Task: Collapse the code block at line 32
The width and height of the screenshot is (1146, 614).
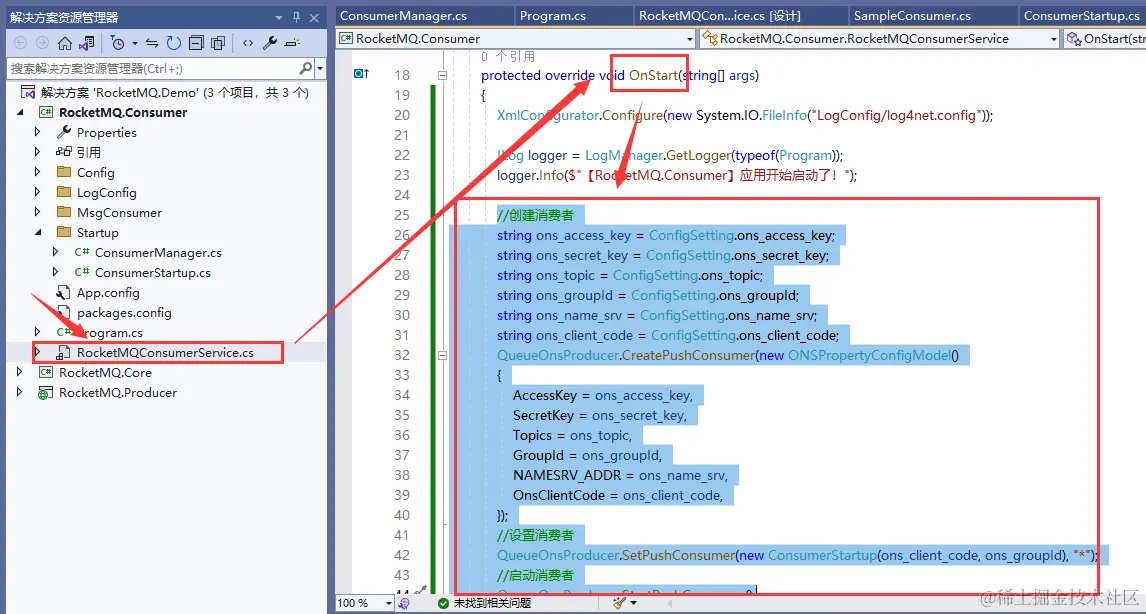Action: click(441, 355)
